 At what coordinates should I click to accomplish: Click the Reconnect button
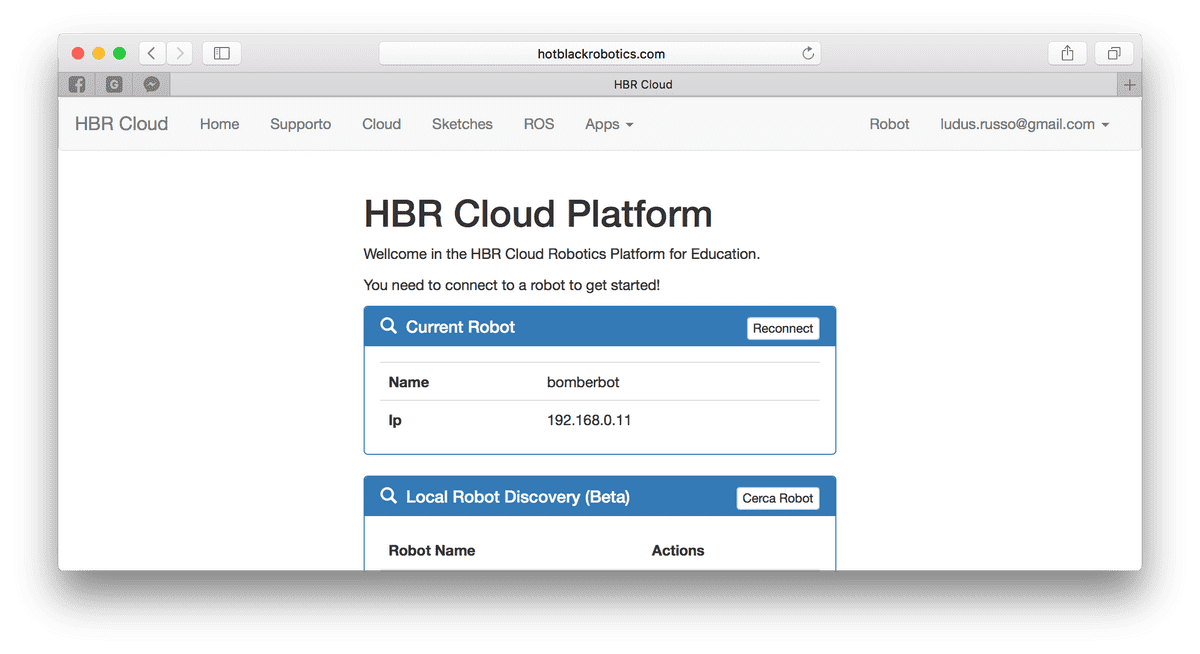[x=783, y=328]
